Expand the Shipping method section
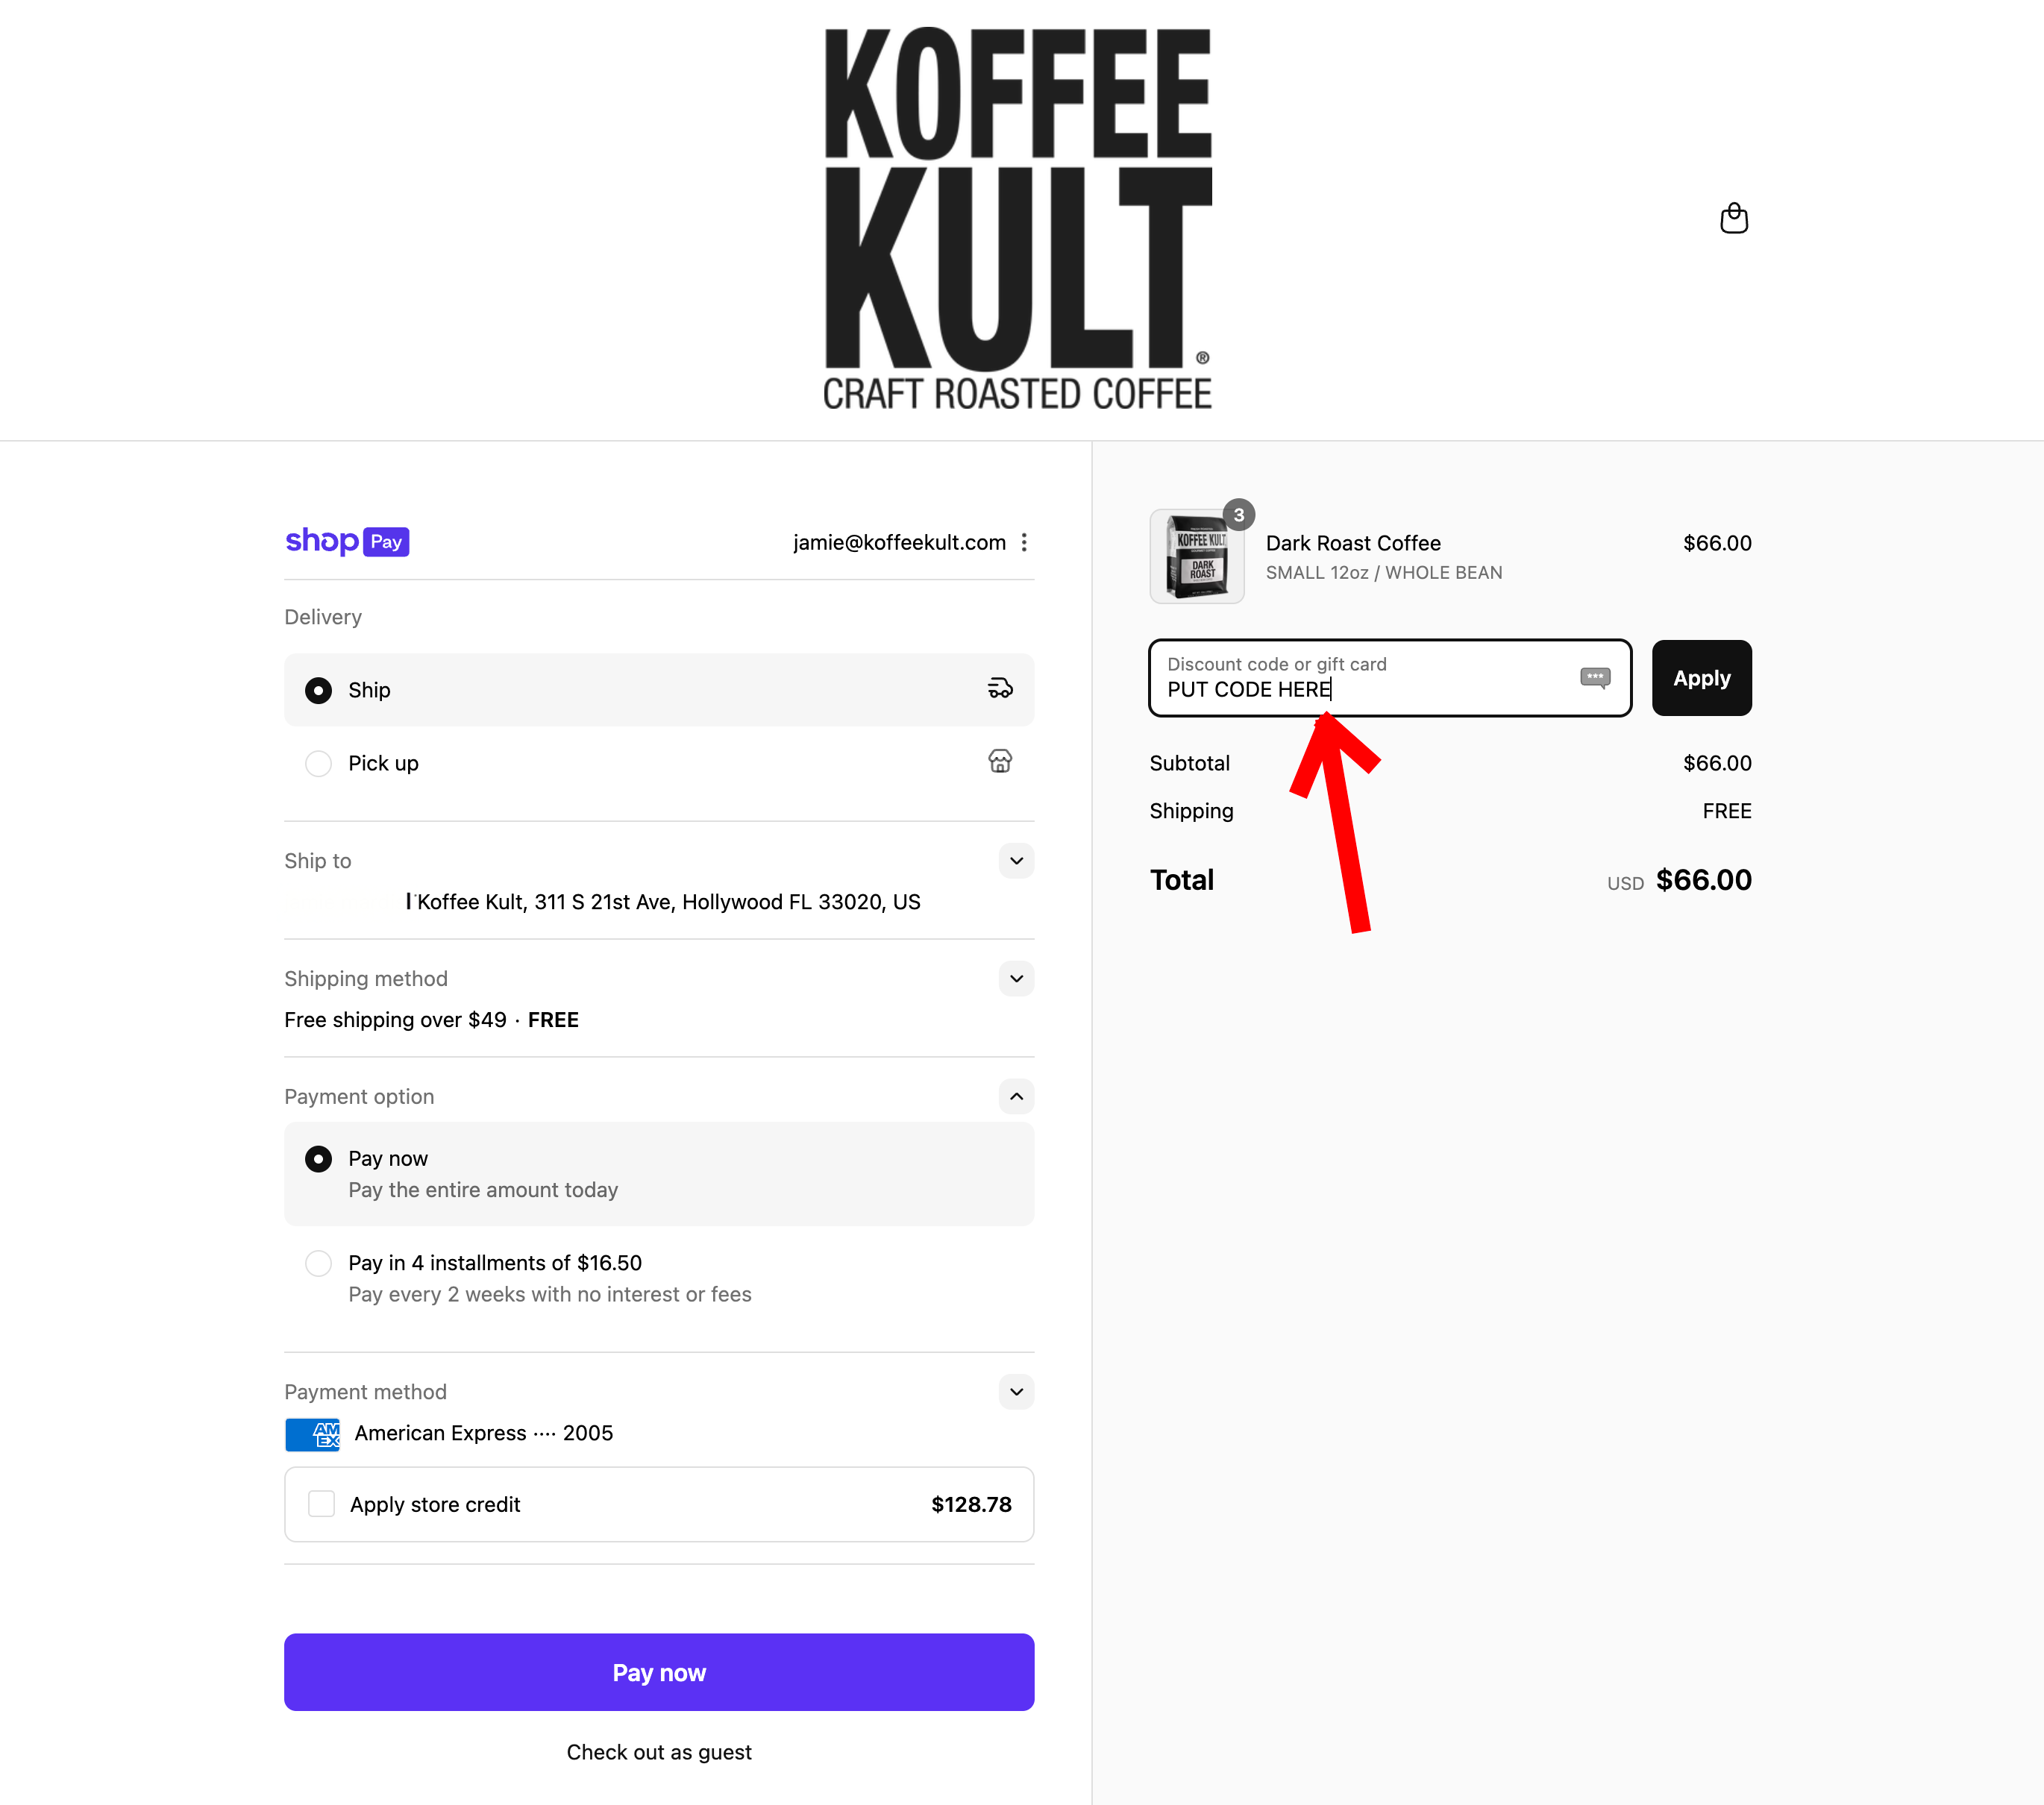The image size is (2044, 1805). 1016,978
